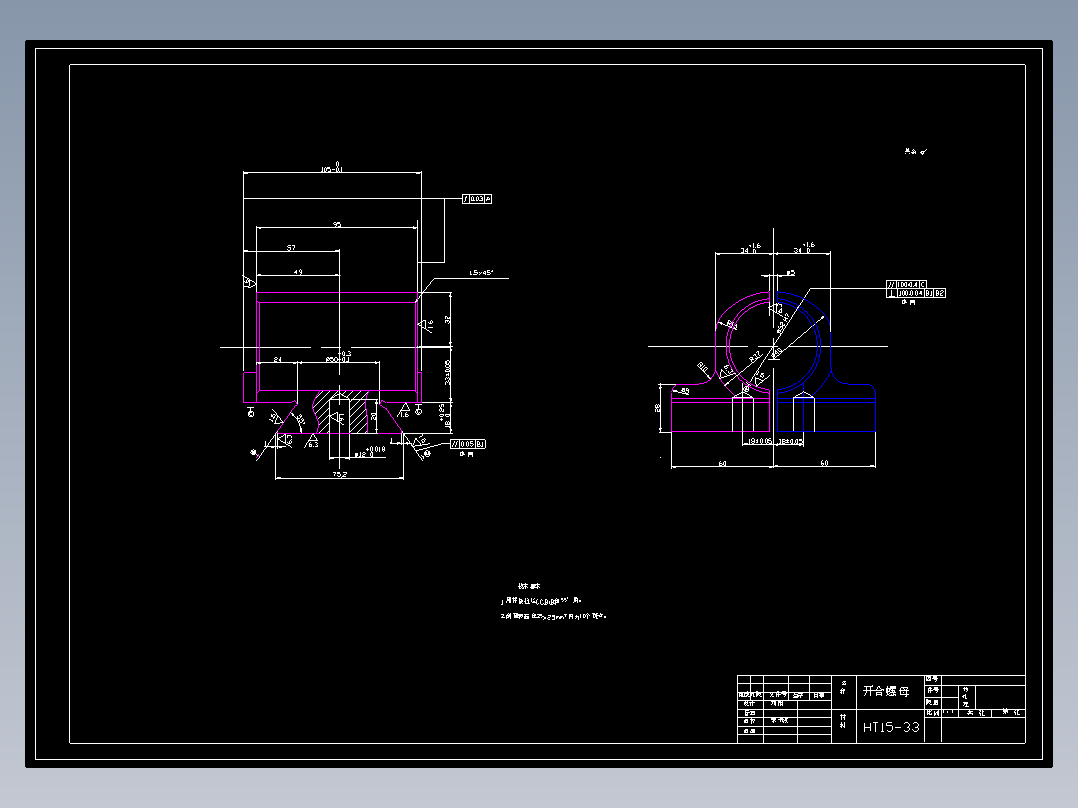
Task: Click the 19±0.05 dimension text
Action: [x=760, y=441]
